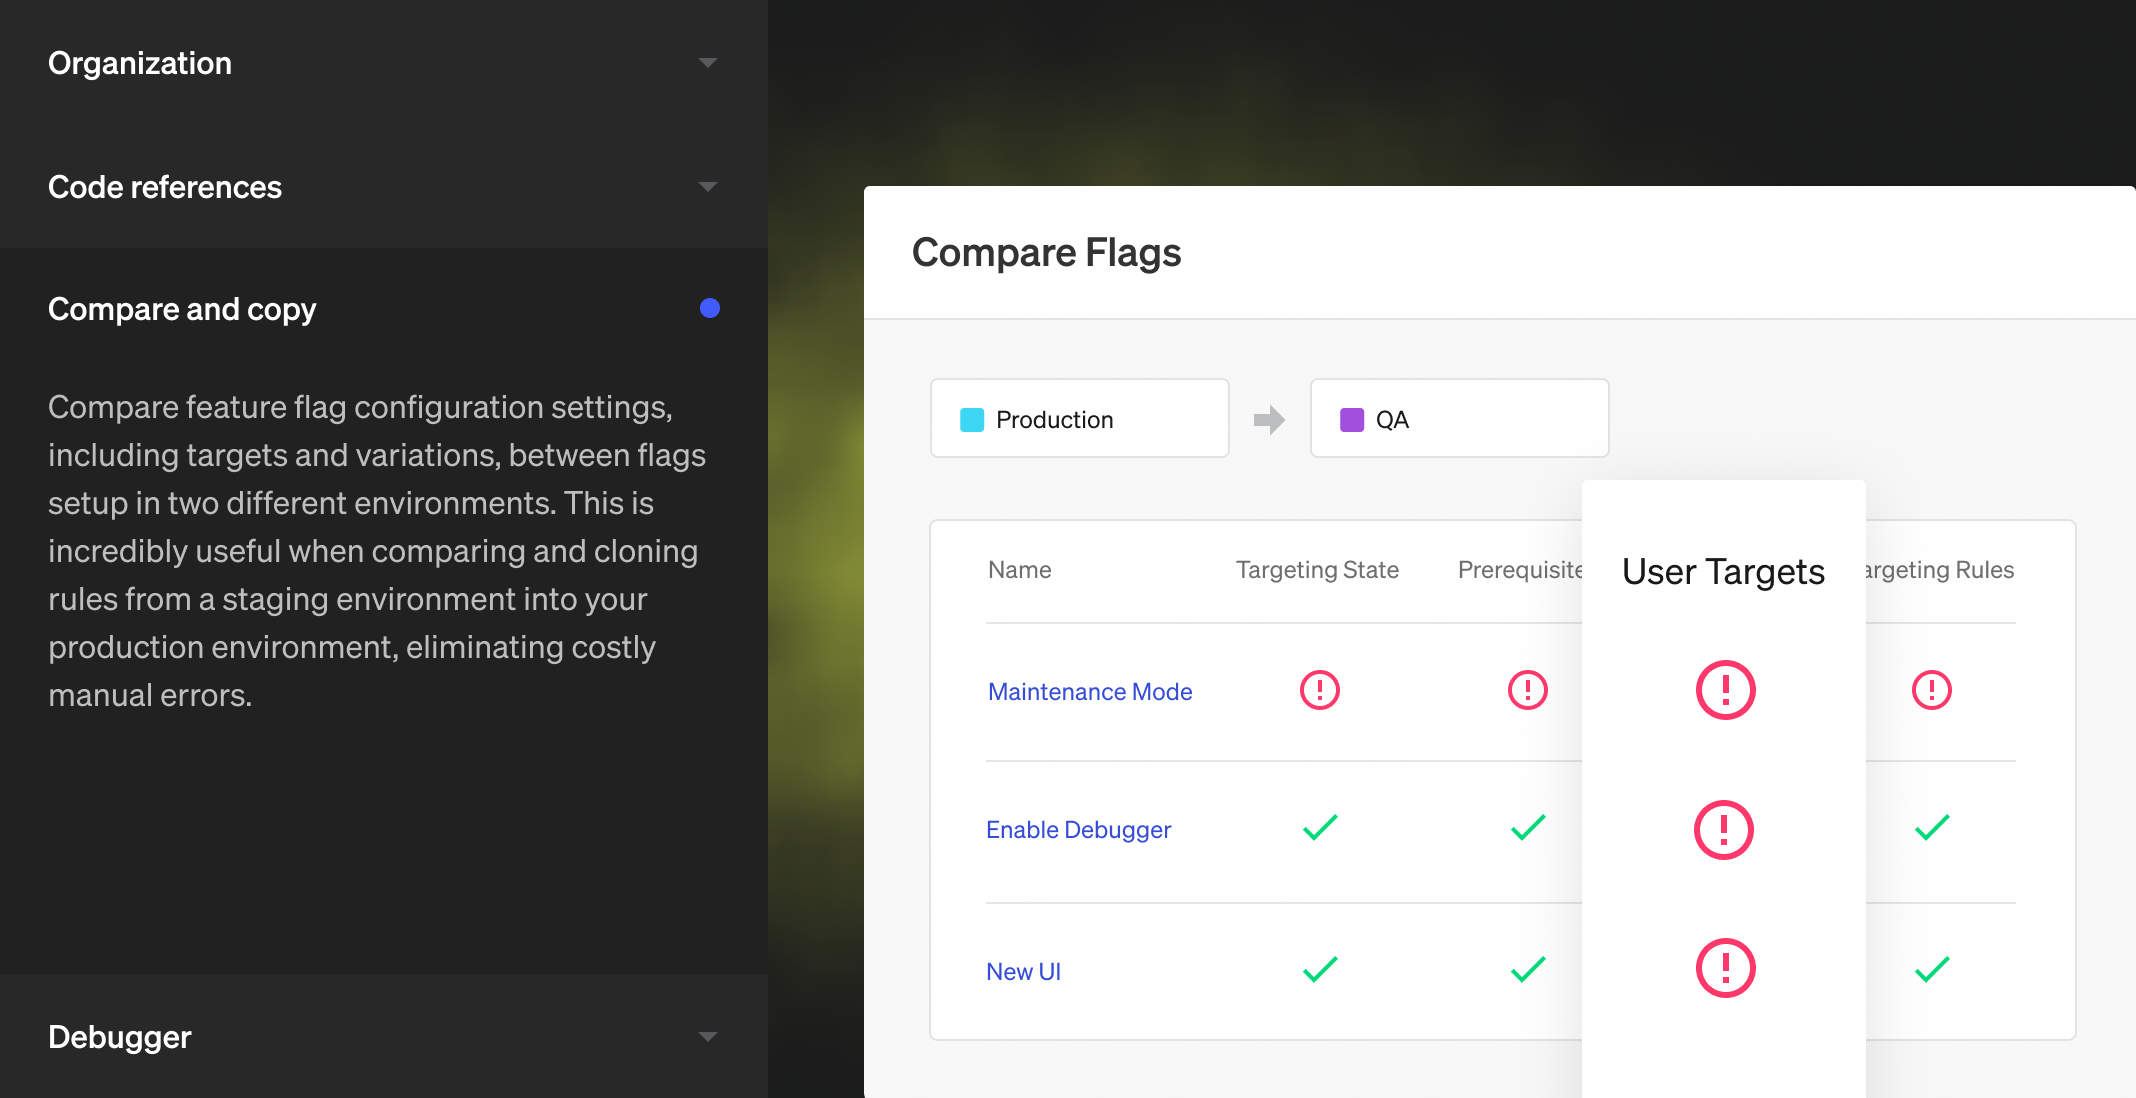This screenshot has width=2136, height=1098.
Task: Expand the Debugger section arrow
Action: pos(707,1037)
